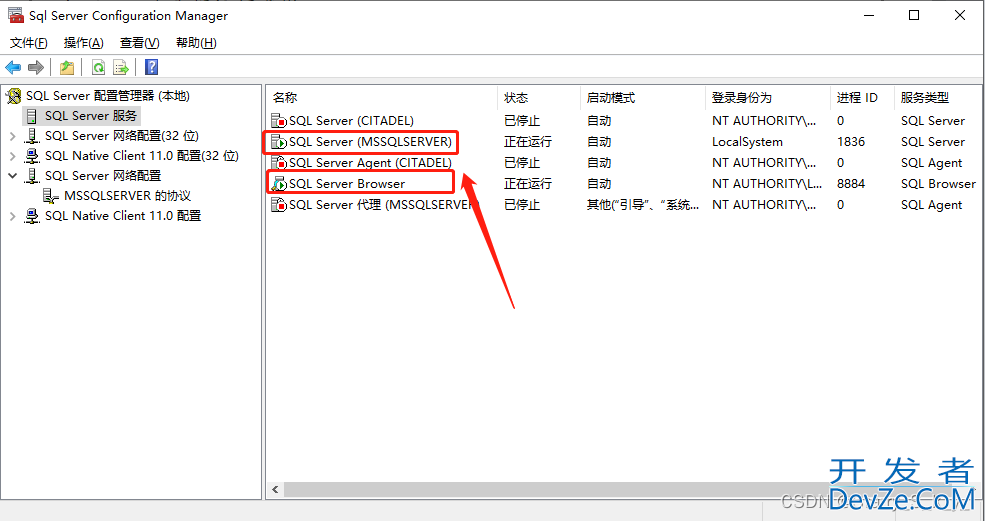Click the SQL Server 配置管理器 root node icon
The height and width of the screenshot is (521, 985).
13,96
